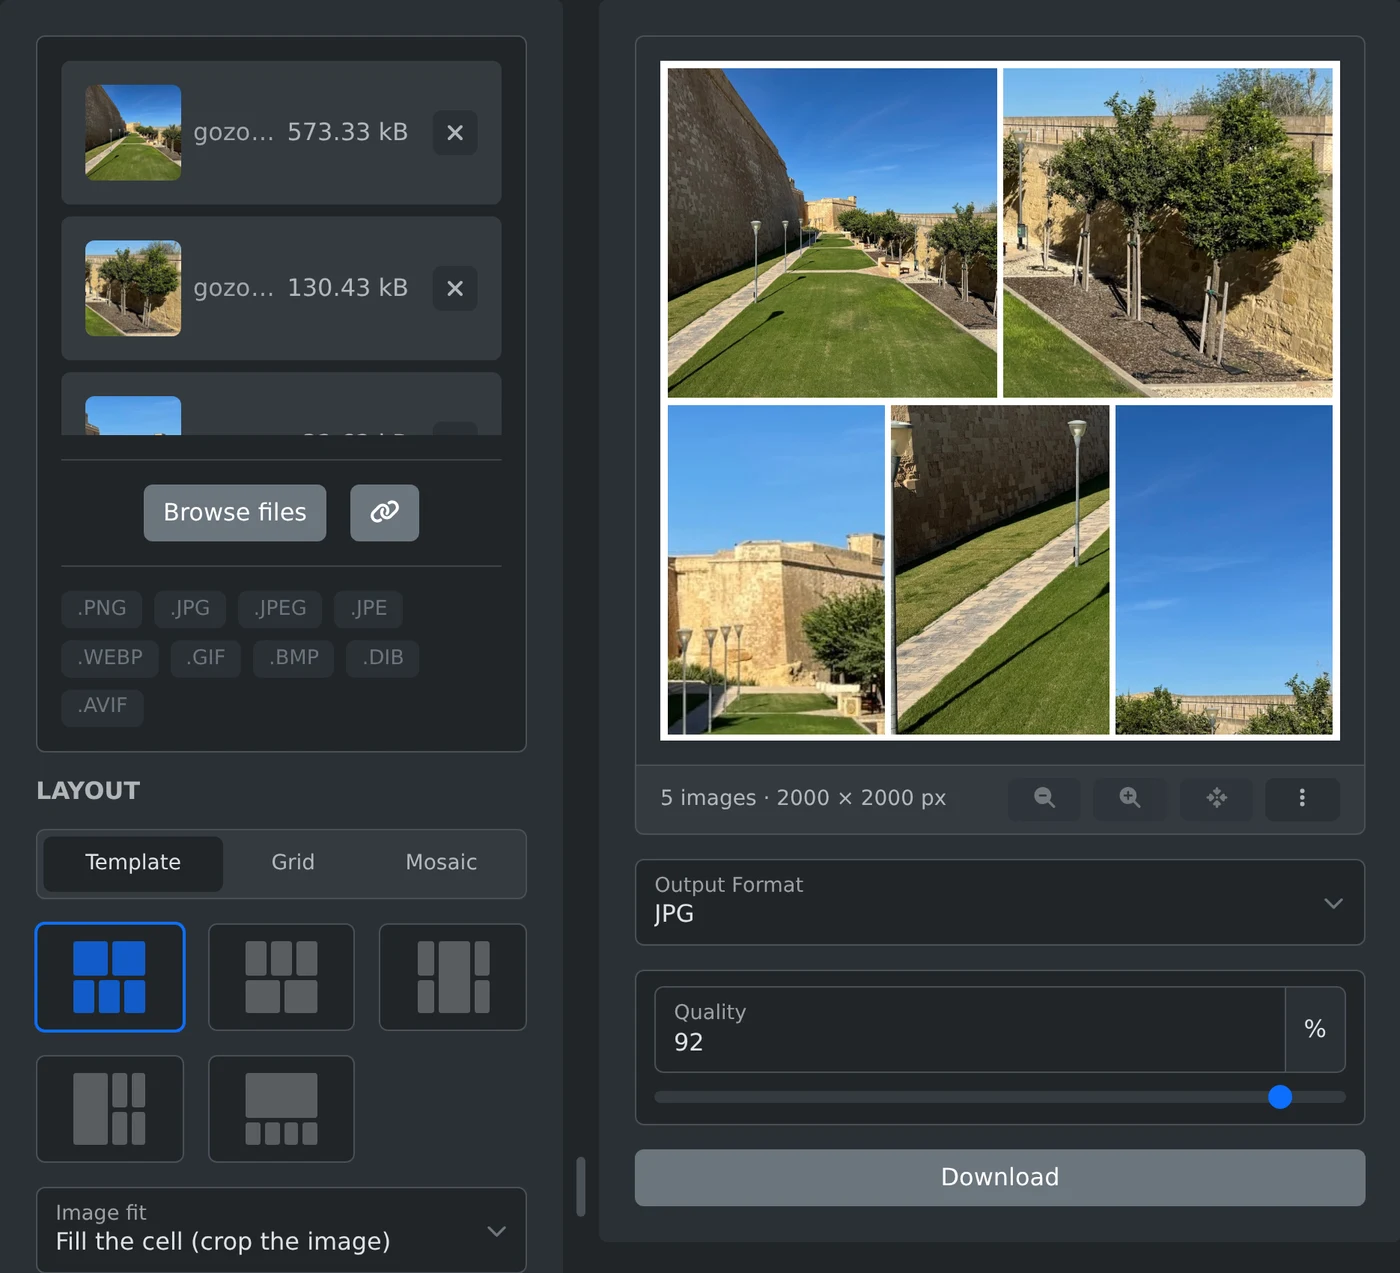Switch to the Mosaic layout tab
Viewport: 1400px width, 1273px height.
pyautogui.click(x=441, y=863)
